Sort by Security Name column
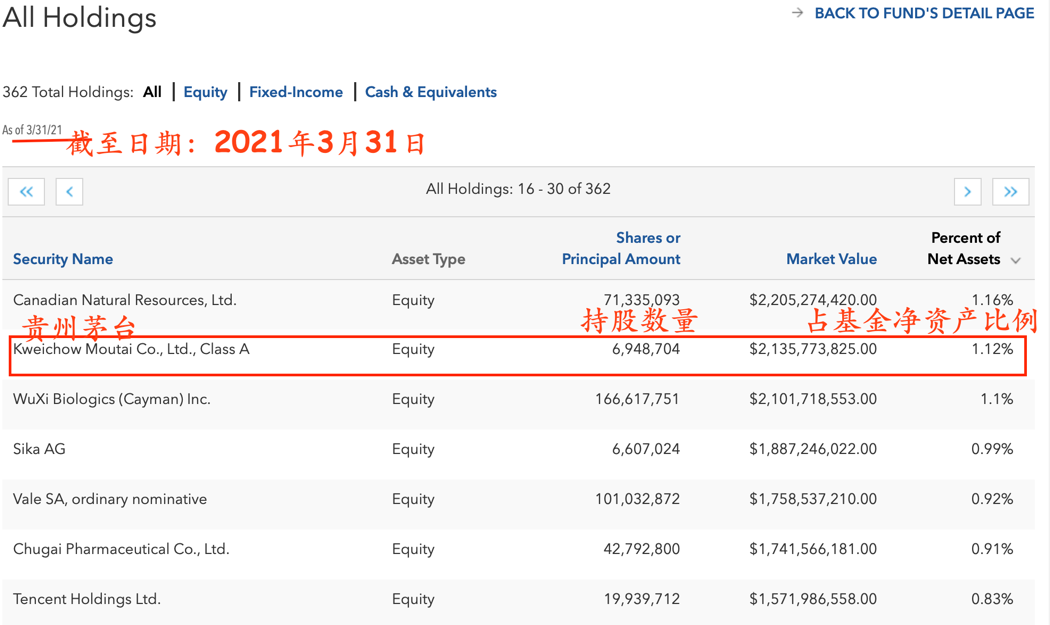This screenshot has height=625, width=1050. point(63,259)
